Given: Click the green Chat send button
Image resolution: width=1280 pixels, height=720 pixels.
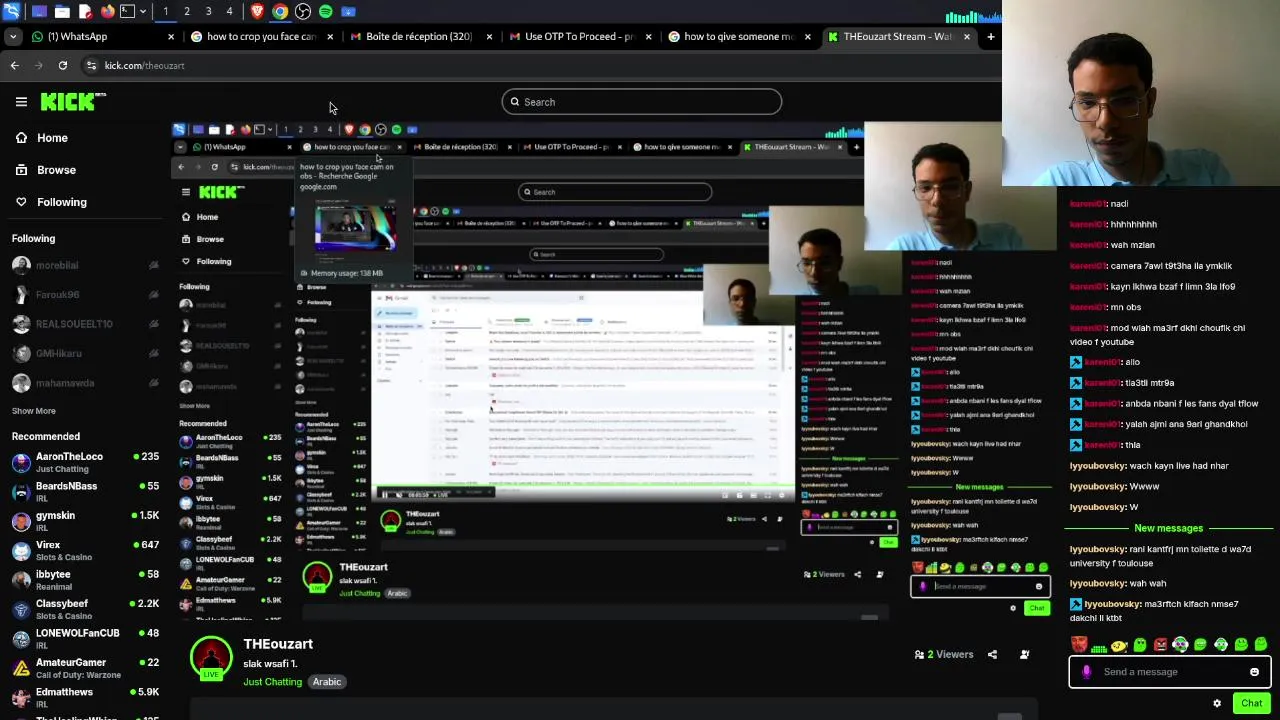Looking at the screenshot, I should 1251,703.
